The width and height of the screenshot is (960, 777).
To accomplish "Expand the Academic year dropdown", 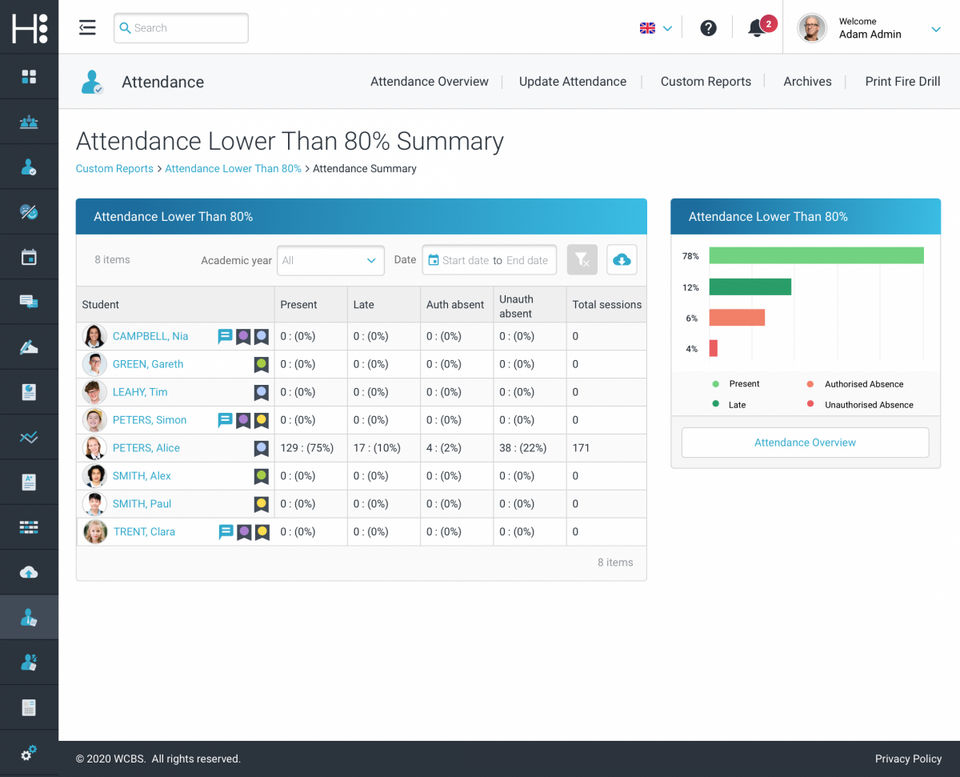I will pos(331,260).
